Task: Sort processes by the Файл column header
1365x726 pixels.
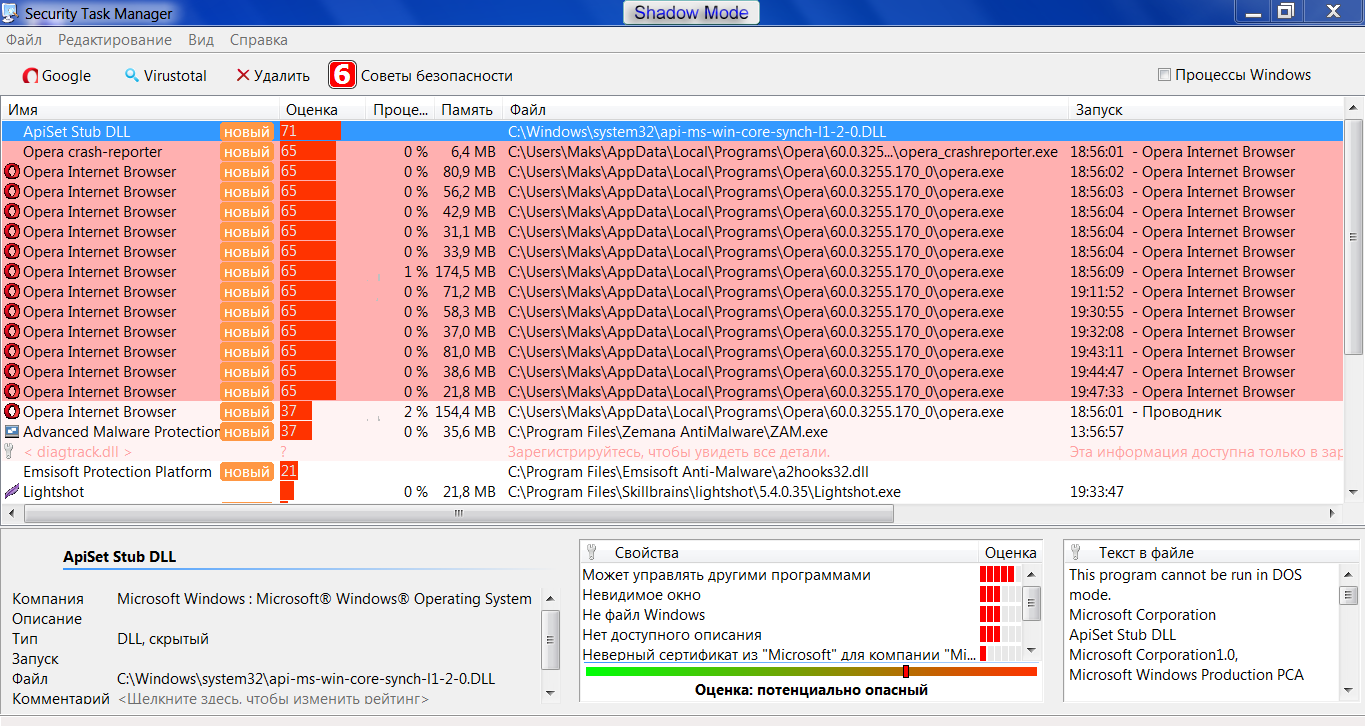Action: [785, 110]
